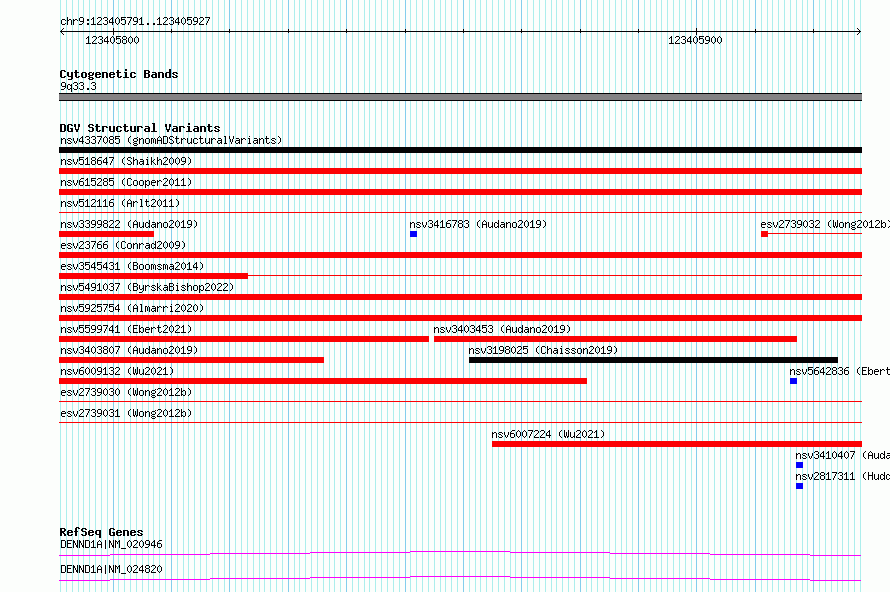This screenshot has width=890, height=592.
Task: Click the 123405800 ruler coordinate label
Action: coord(112,40)
